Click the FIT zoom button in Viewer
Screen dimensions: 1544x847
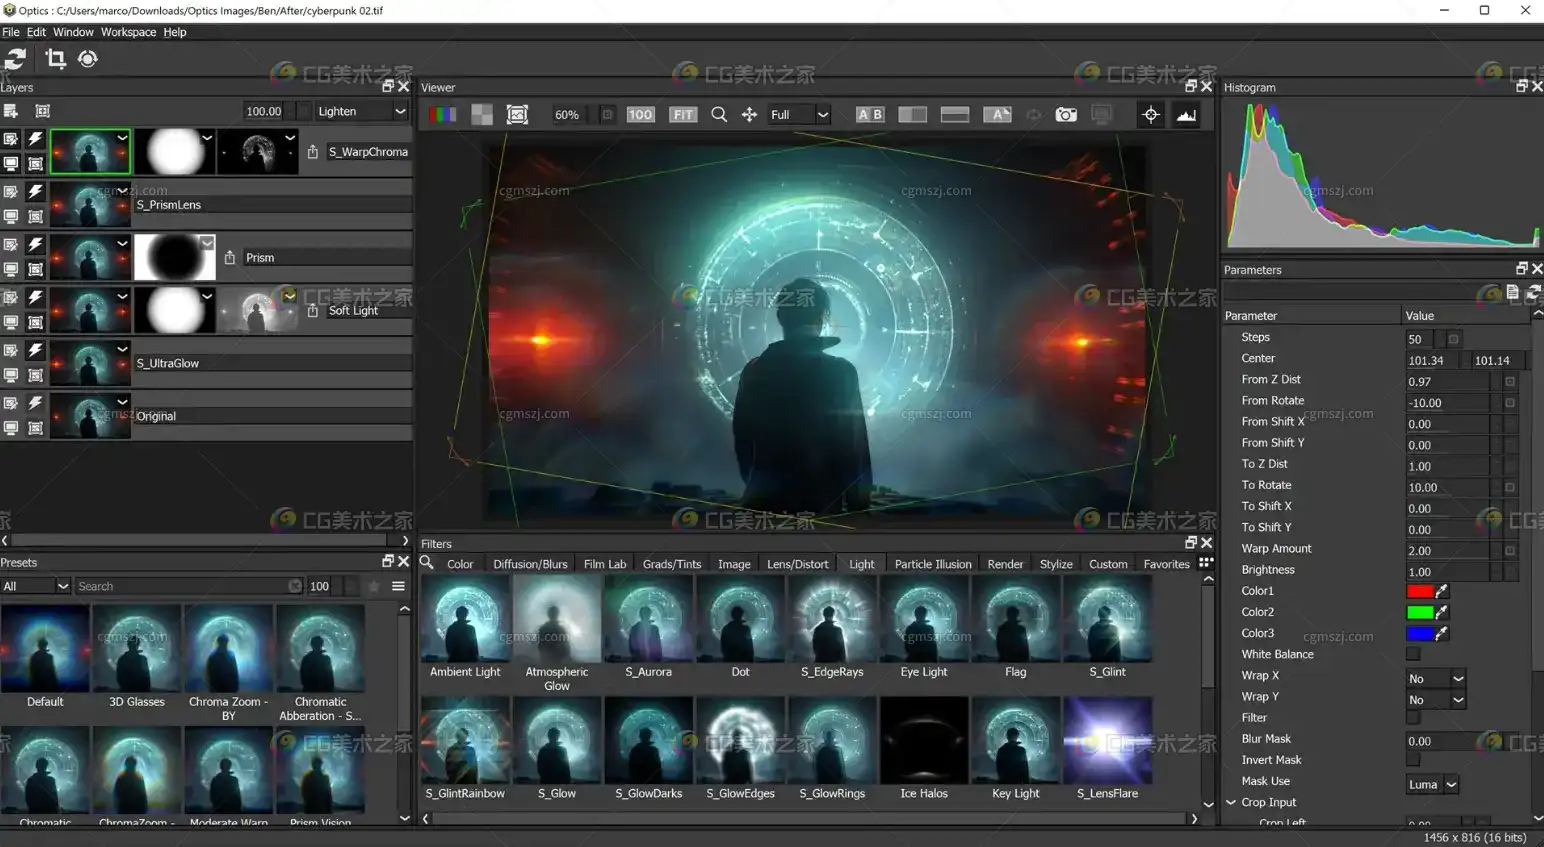(683, 115)
